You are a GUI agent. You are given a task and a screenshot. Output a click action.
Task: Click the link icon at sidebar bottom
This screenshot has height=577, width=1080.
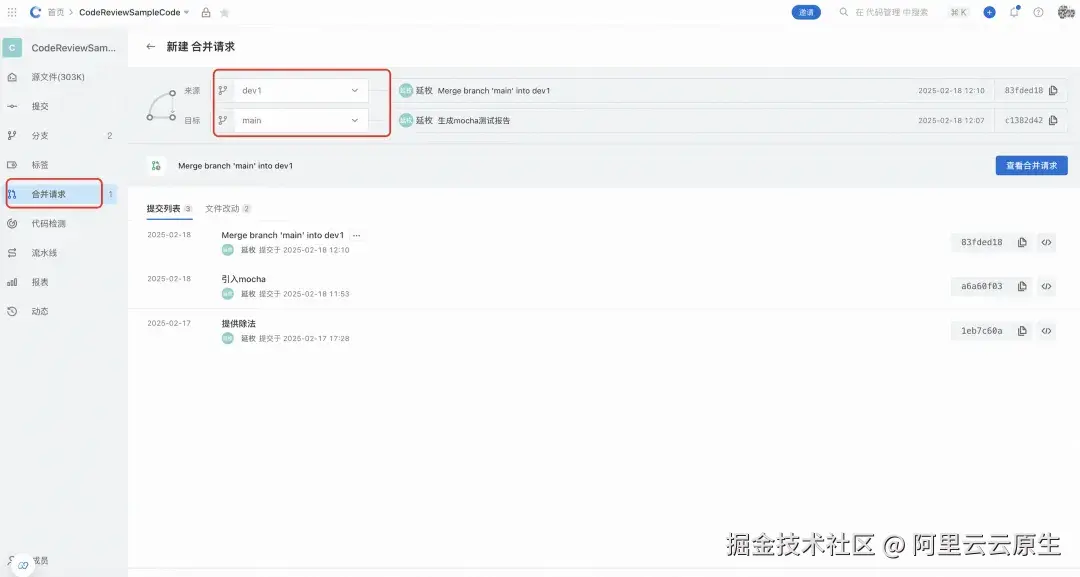click(23, 565)
